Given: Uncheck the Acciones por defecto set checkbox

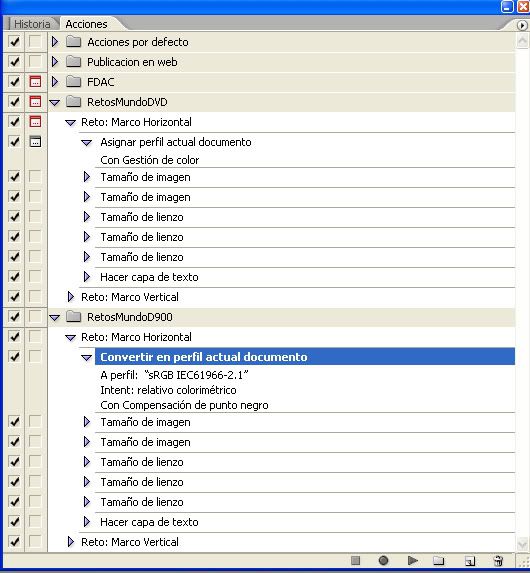Looking at the screenshot, I should point(14,42).
